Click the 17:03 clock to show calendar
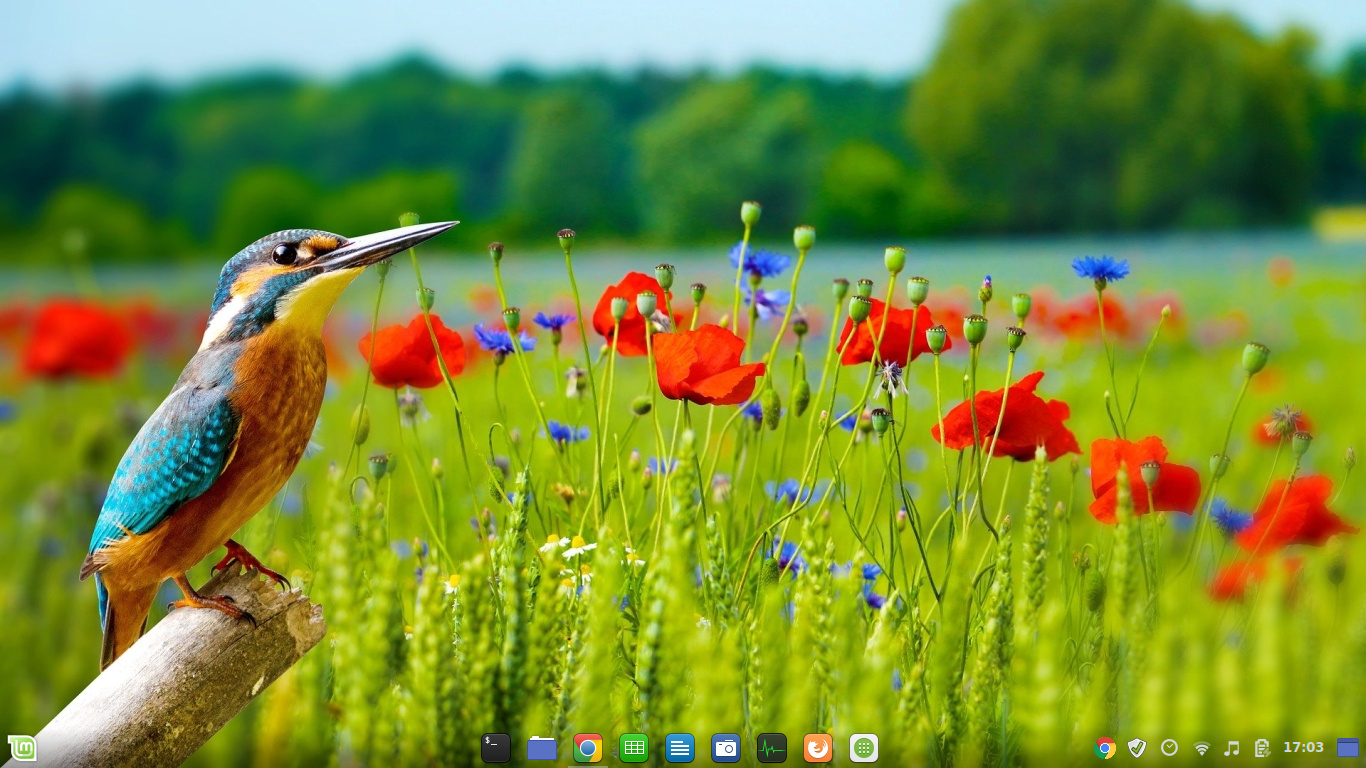The image size is (1366, 768). [1303, 748]
